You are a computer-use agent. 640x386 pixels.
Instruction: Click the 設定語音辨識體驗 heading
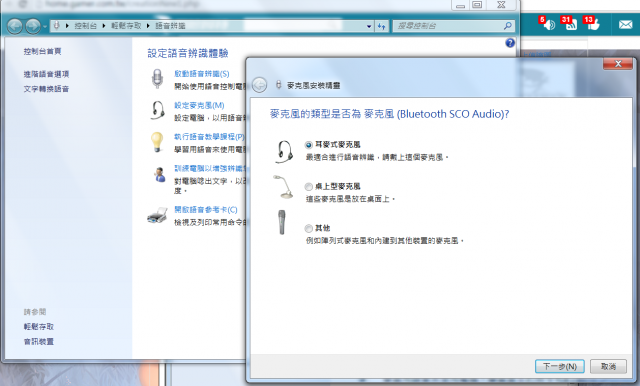pos(188,53)
